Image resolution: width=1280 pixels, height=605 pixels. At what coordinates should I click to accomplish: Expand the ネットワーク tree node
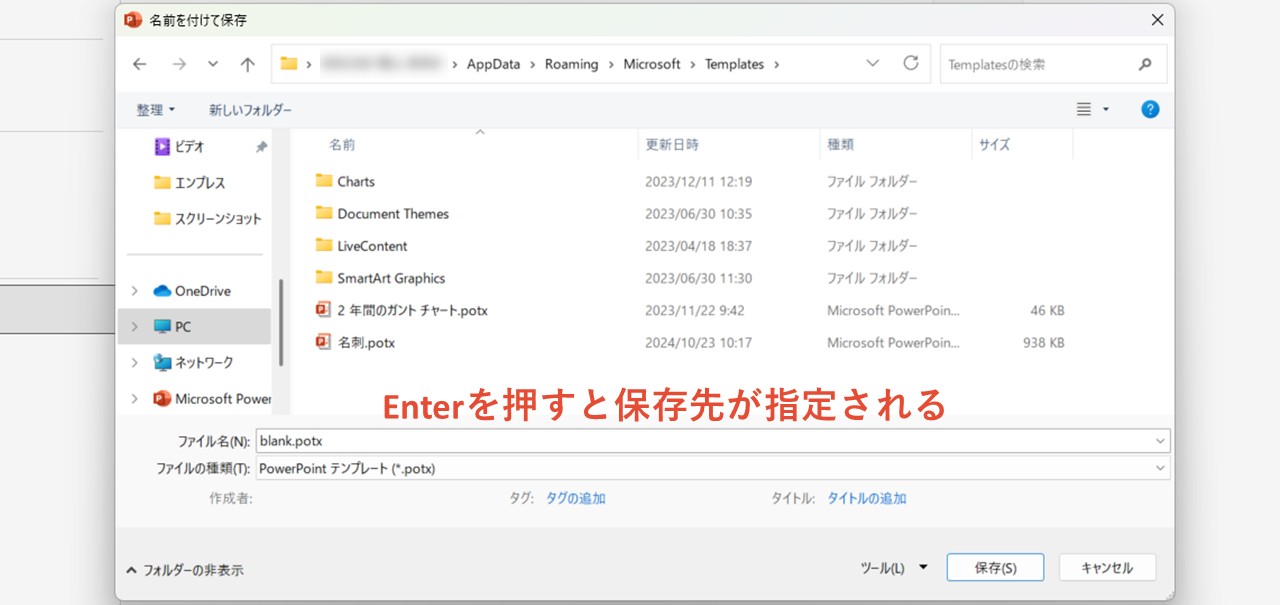point(135,363)
